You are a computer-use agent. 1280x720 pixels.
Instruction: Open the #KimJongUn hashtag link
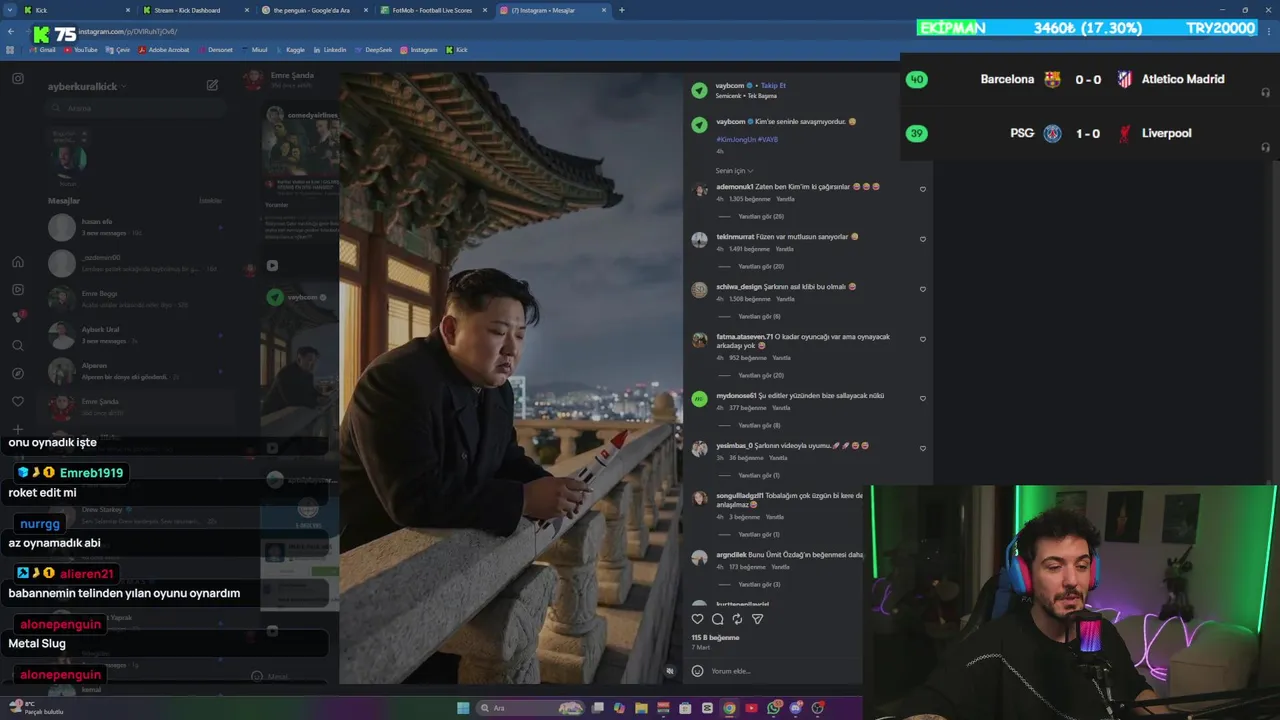click(735, 140)
